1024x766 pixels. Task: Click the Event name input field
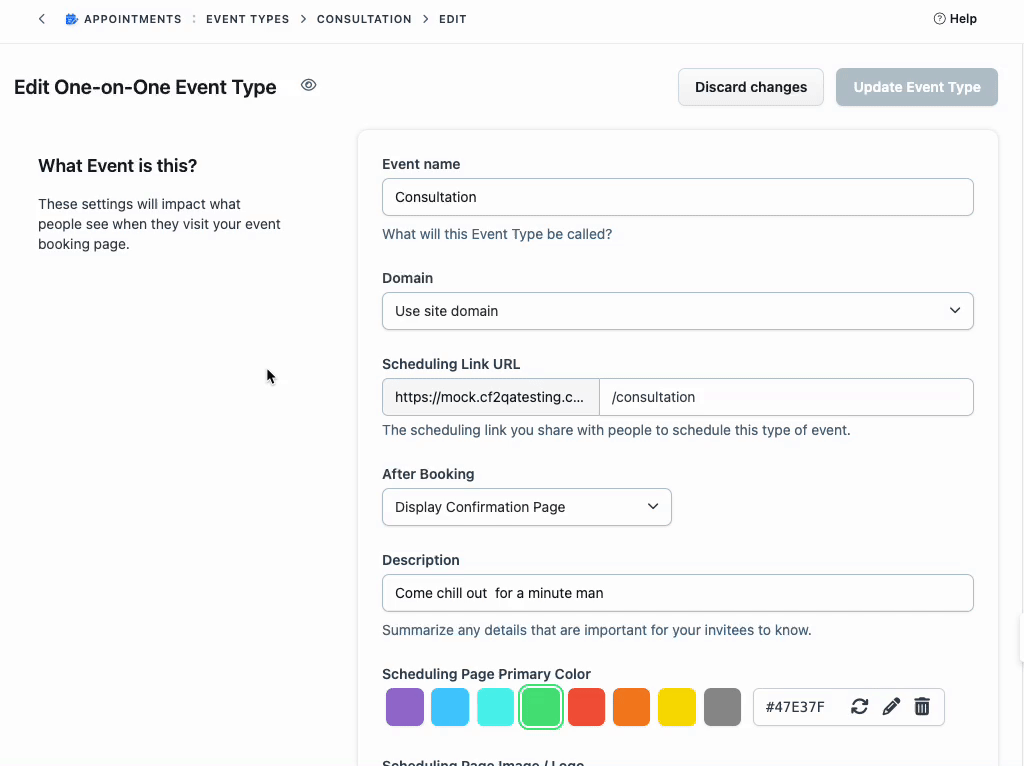677,197
